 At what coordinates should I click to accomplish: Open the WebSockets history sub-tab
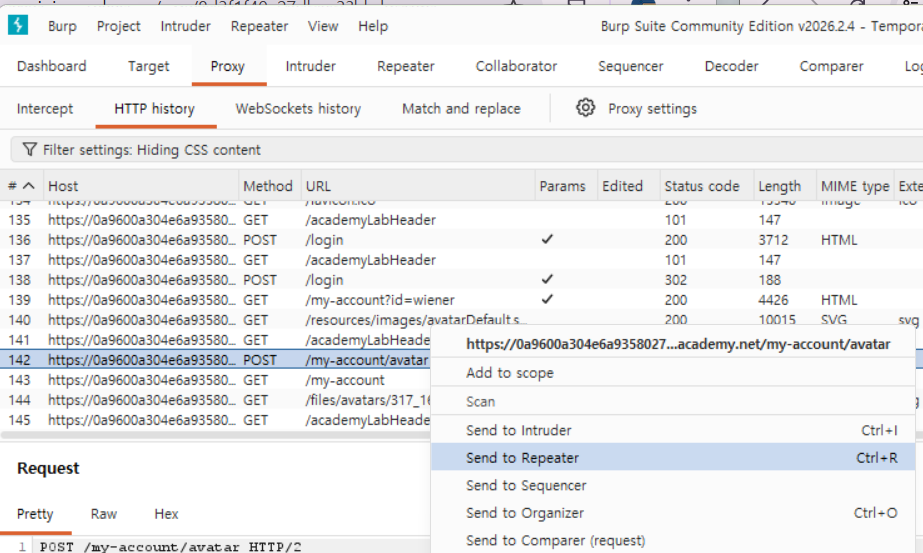(298, 108)
